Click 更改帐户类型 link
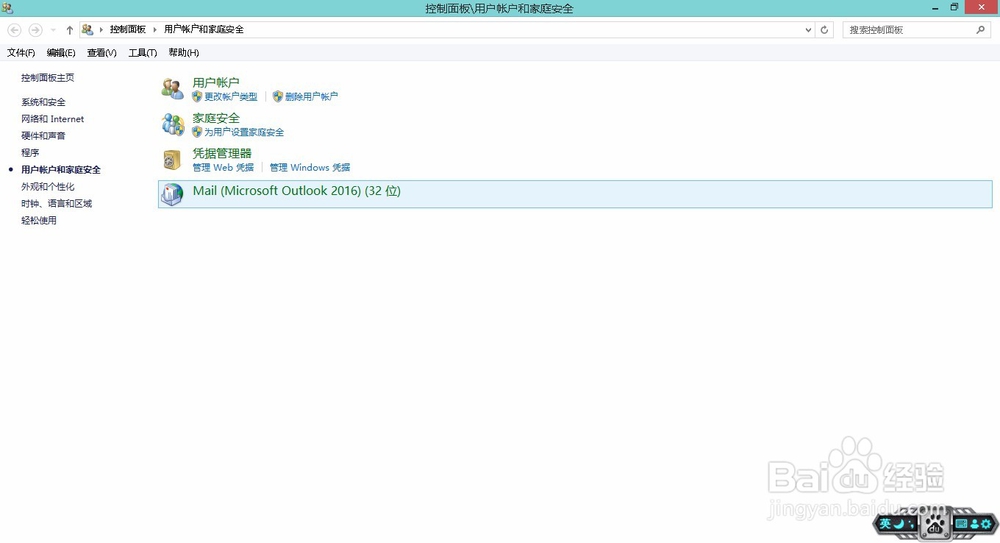 coord(231,96)
